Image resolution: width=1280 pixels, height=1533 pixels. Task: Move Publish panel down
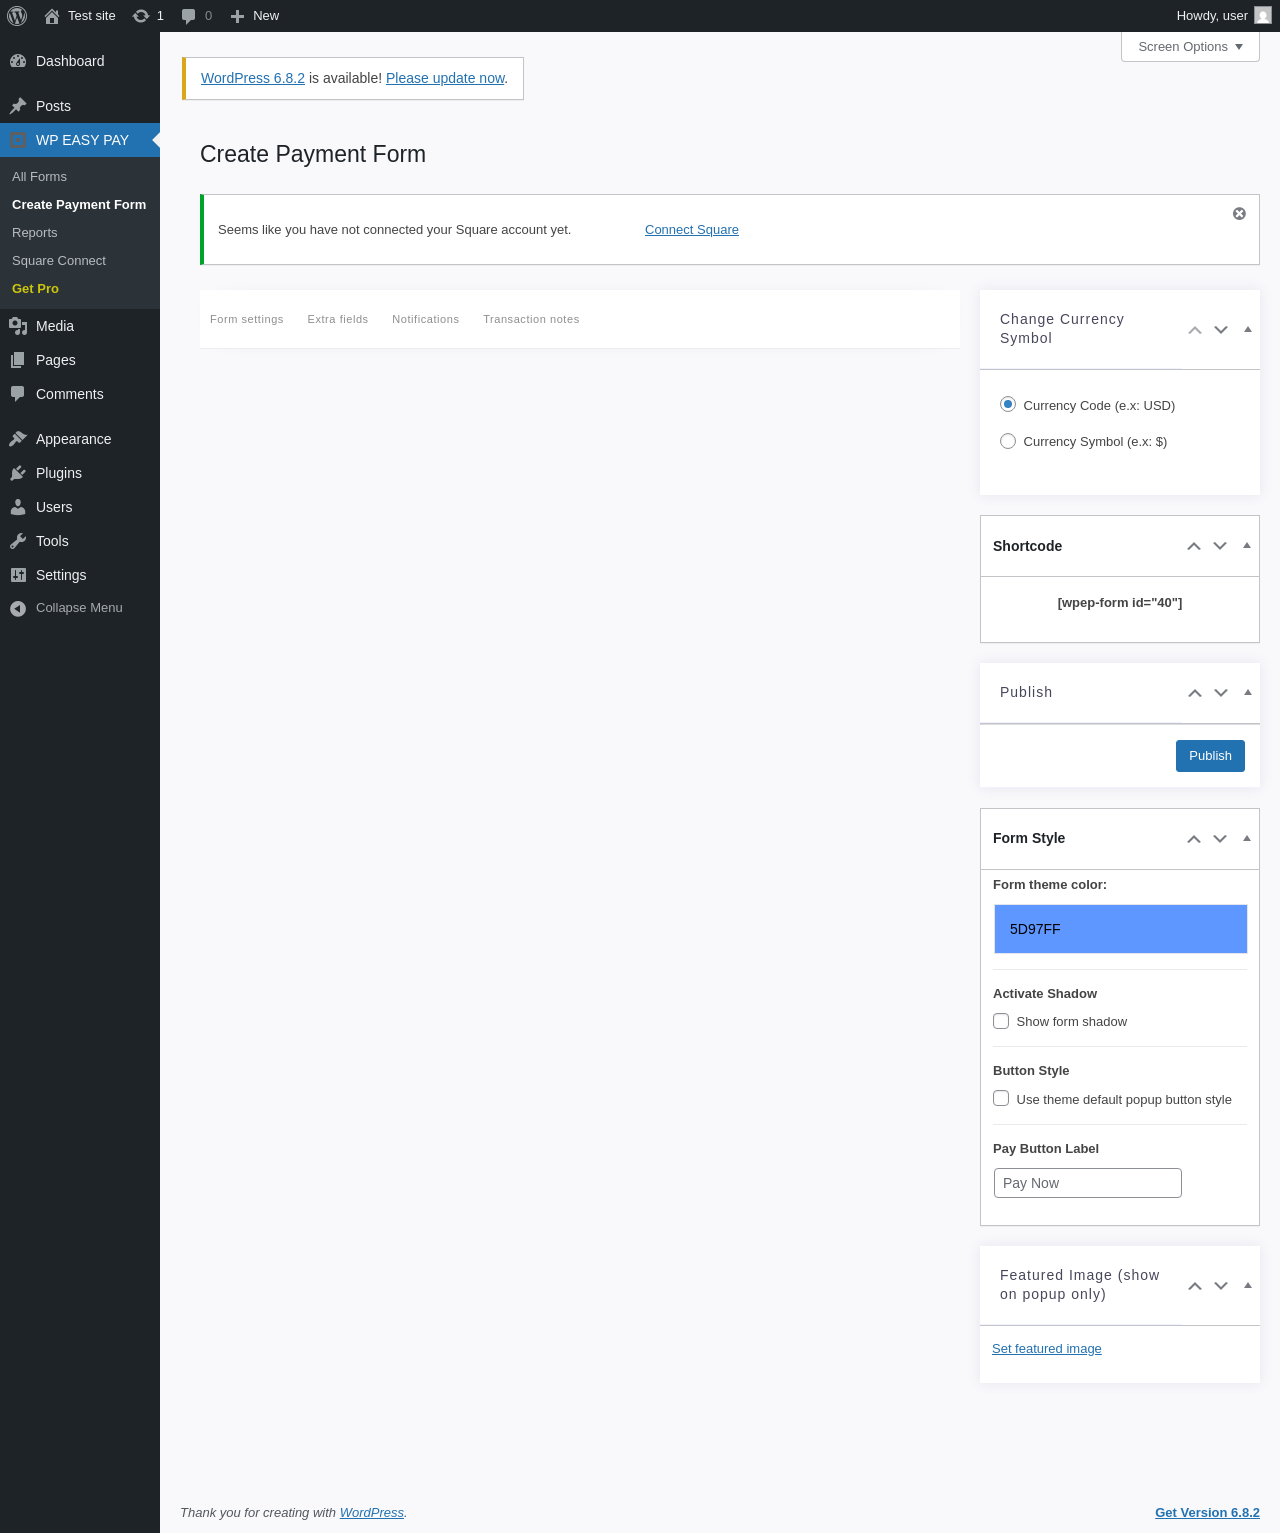pos(1221,693)
